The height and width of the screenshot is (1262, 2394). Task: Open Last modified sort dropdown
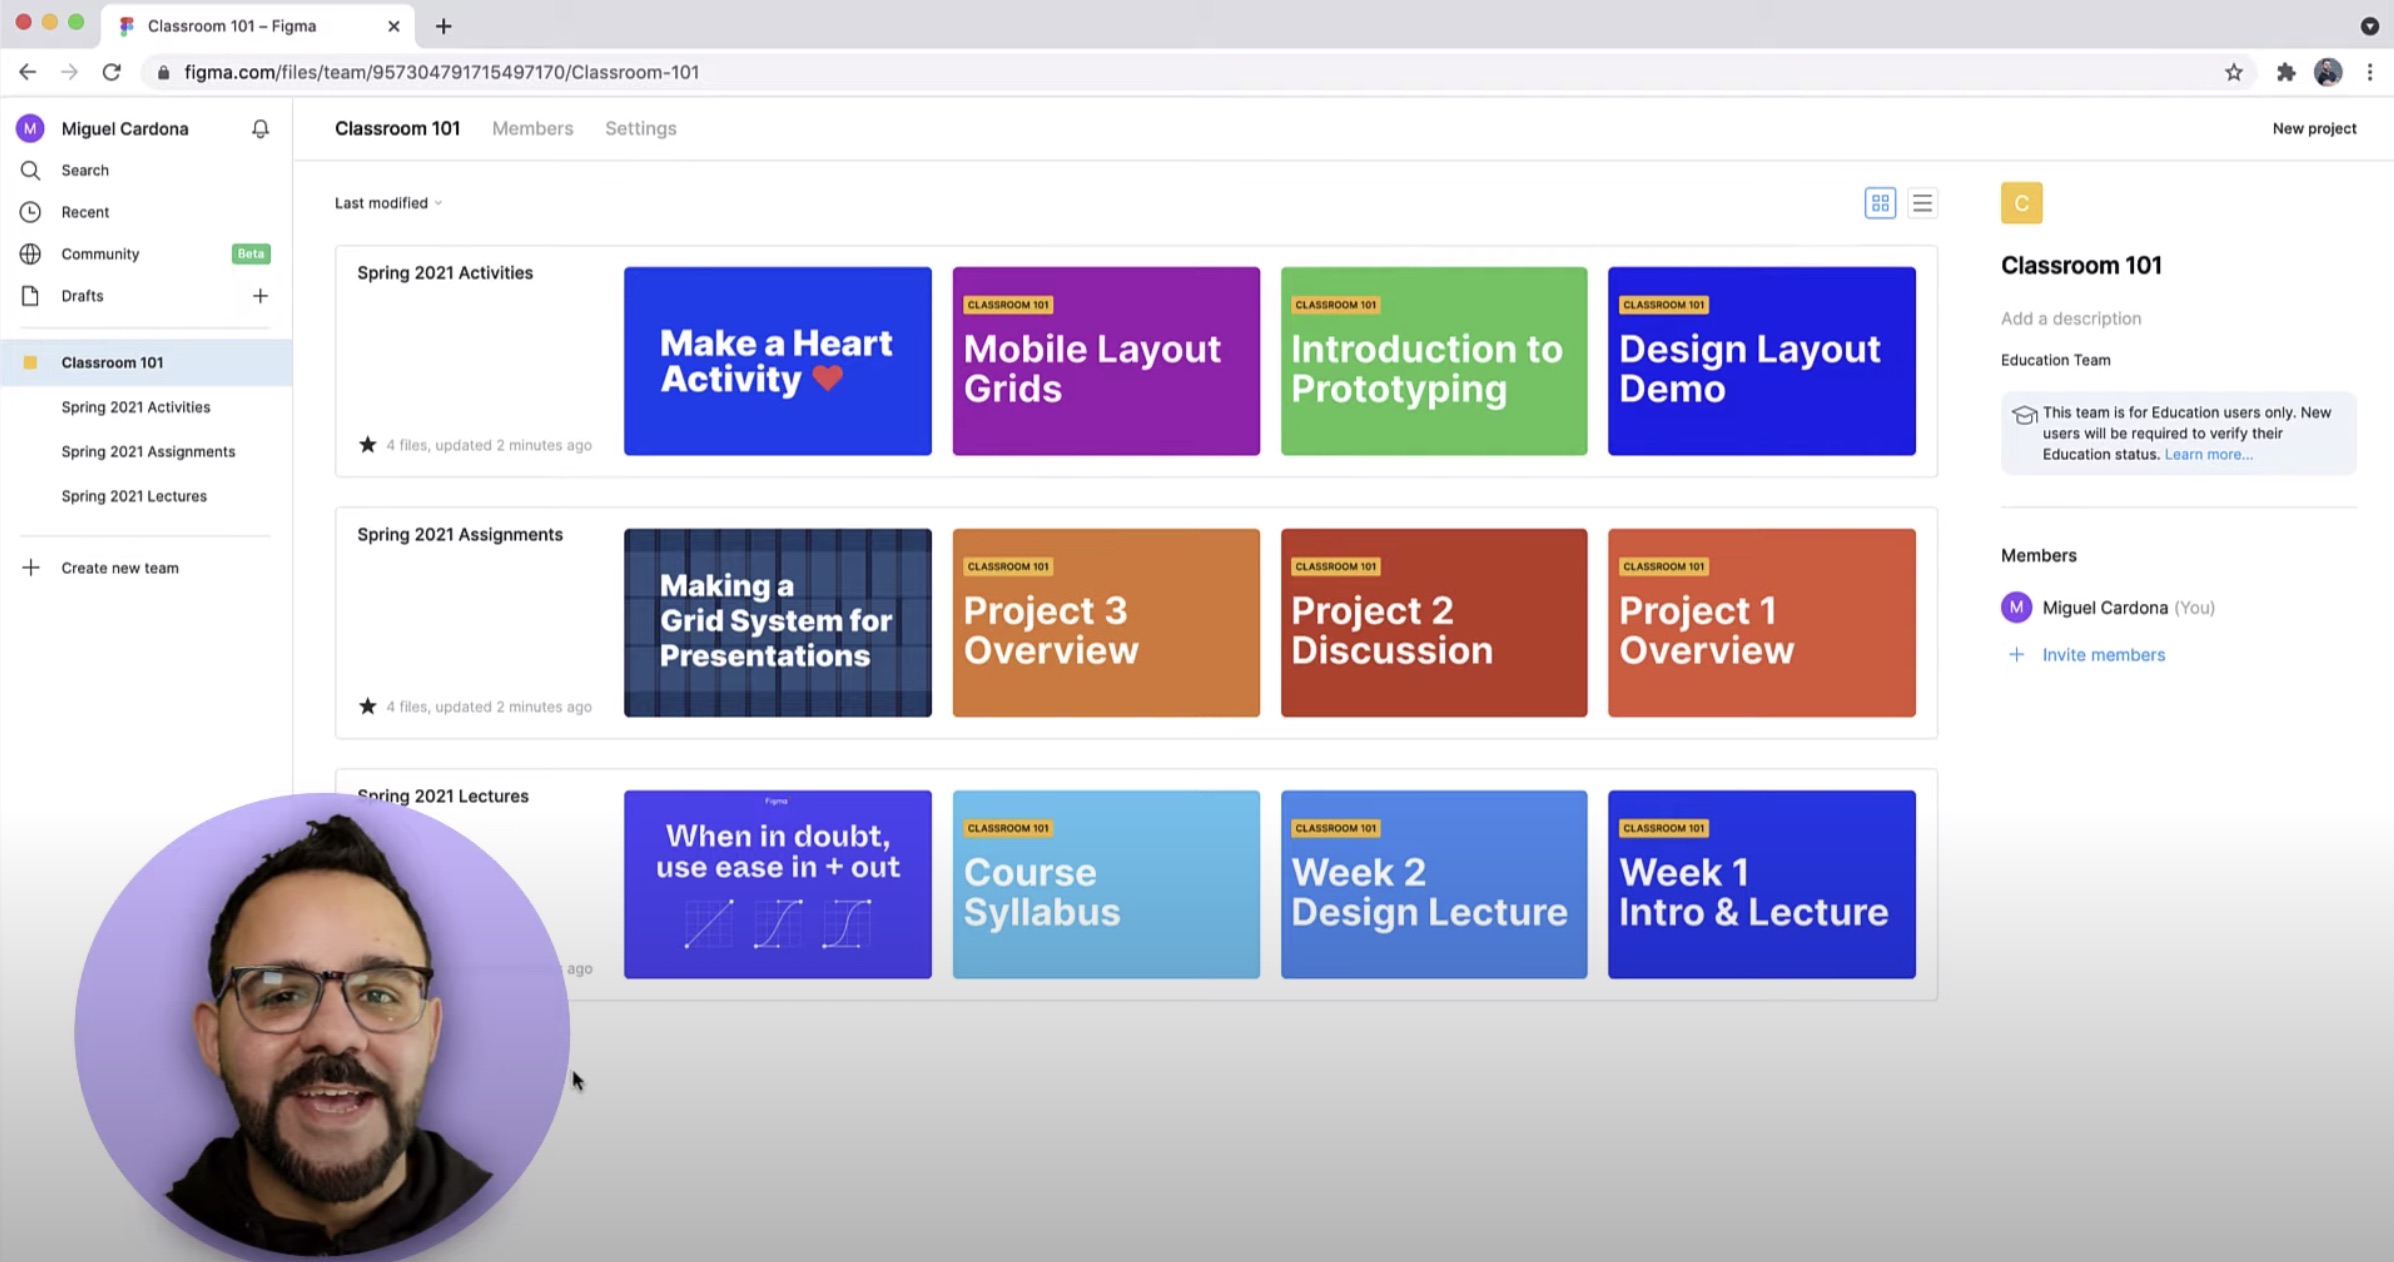(x=388, y=203)
